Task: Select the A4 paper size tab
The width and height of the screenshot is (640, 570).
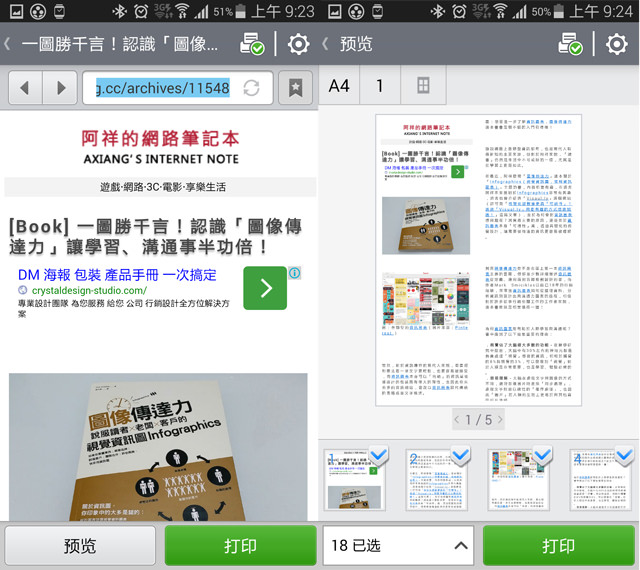Action: (339, 85)
